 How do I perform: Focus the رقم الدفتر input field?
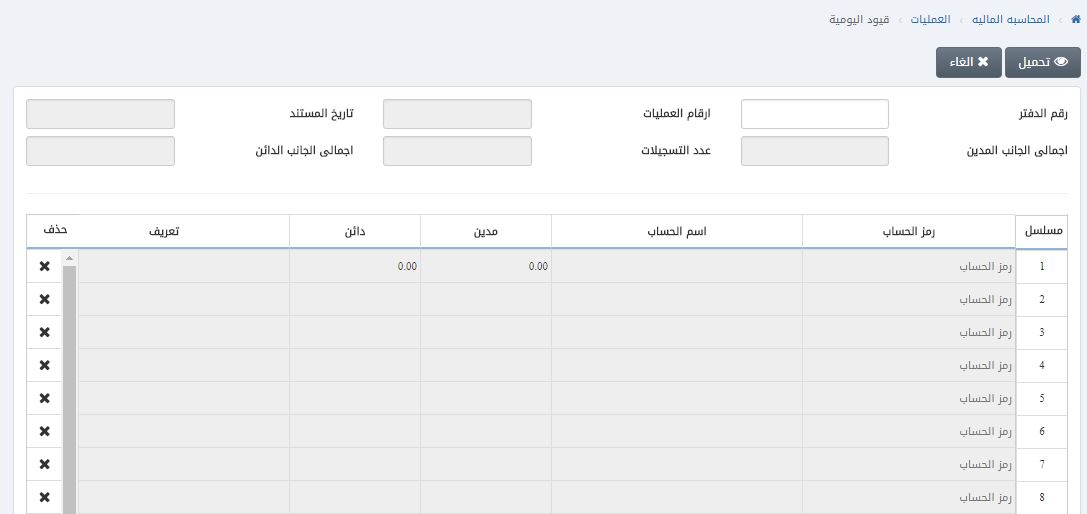coord(814,114)
